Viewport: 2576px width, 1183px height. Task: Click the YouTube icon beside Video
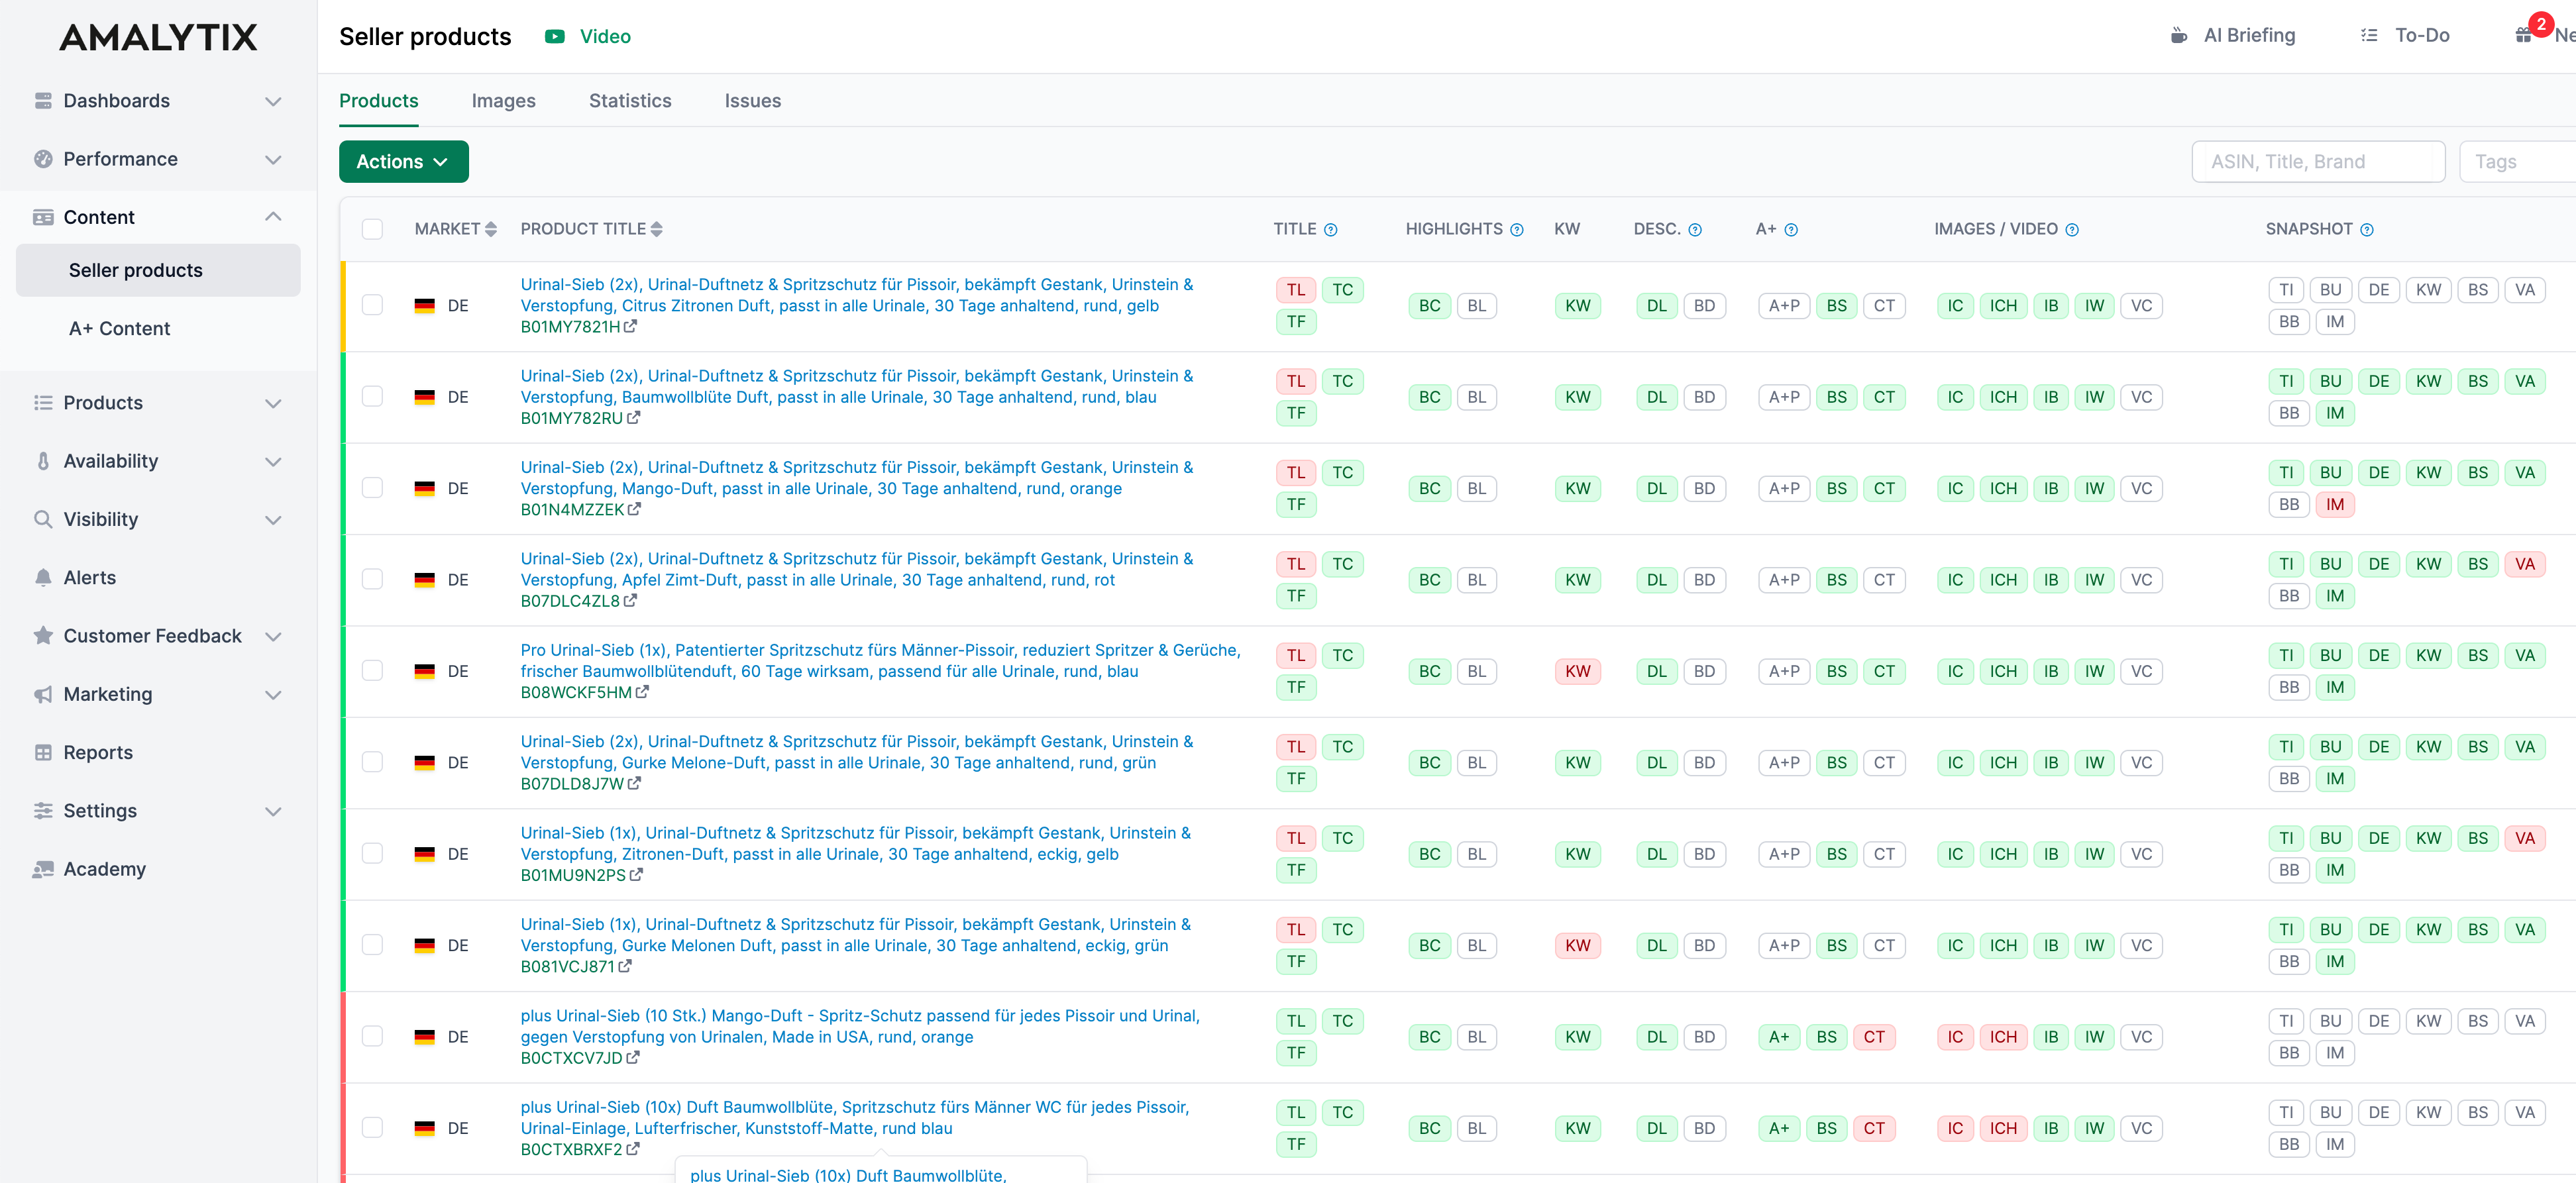tap(554, 36)
